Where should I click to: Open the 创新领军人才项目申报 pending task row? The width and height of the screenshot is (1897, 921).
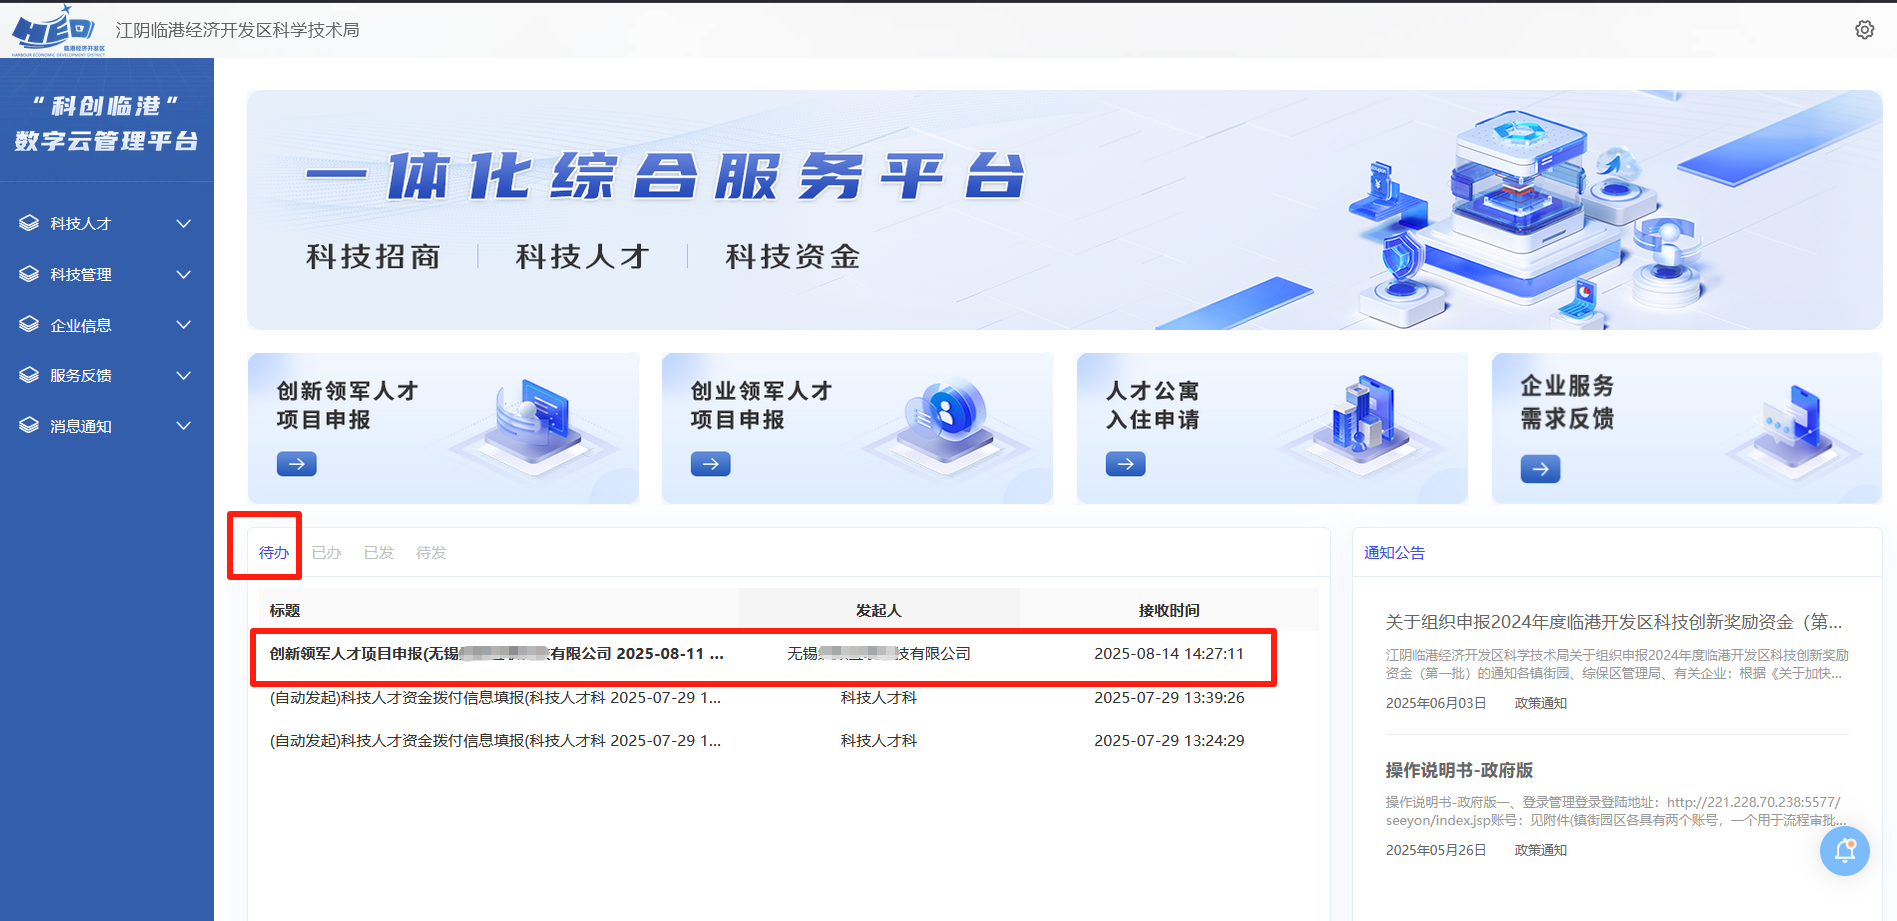click(x=496, y=654)
